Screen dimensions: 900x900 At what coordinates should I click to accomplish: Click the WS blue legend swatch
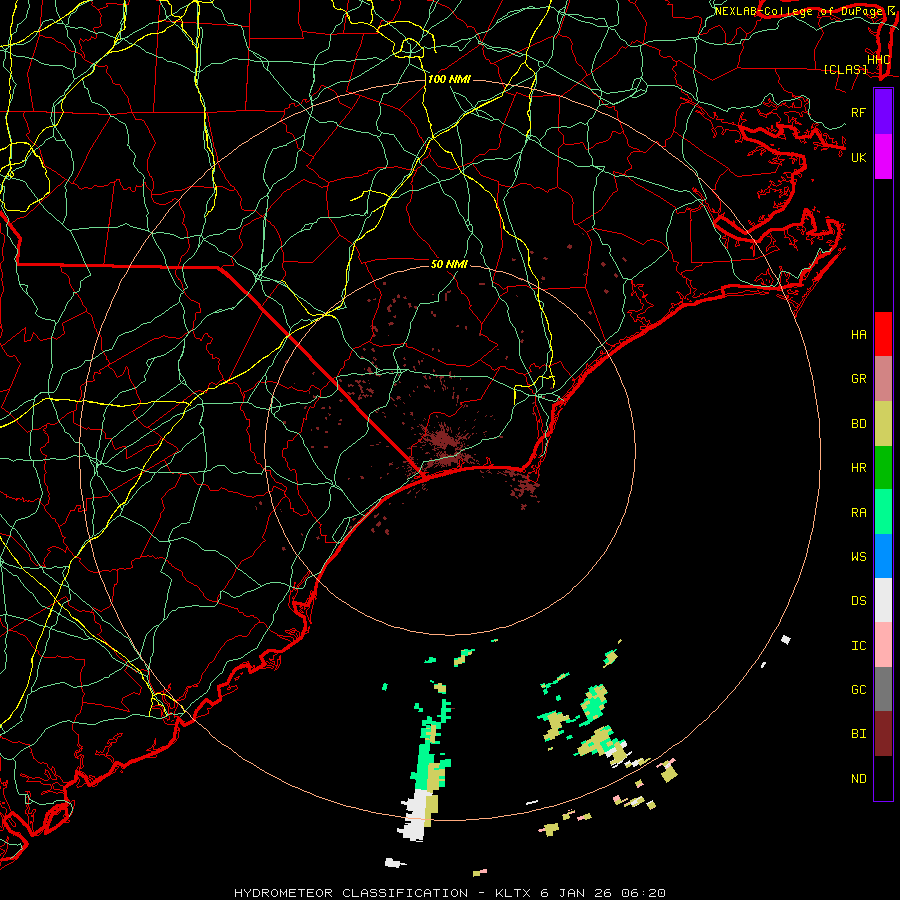click(883, 556)
